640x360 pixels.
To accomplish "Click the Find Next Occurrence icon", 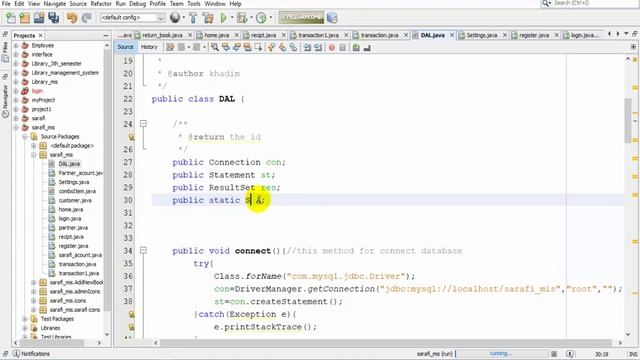I will coord(236,48).
